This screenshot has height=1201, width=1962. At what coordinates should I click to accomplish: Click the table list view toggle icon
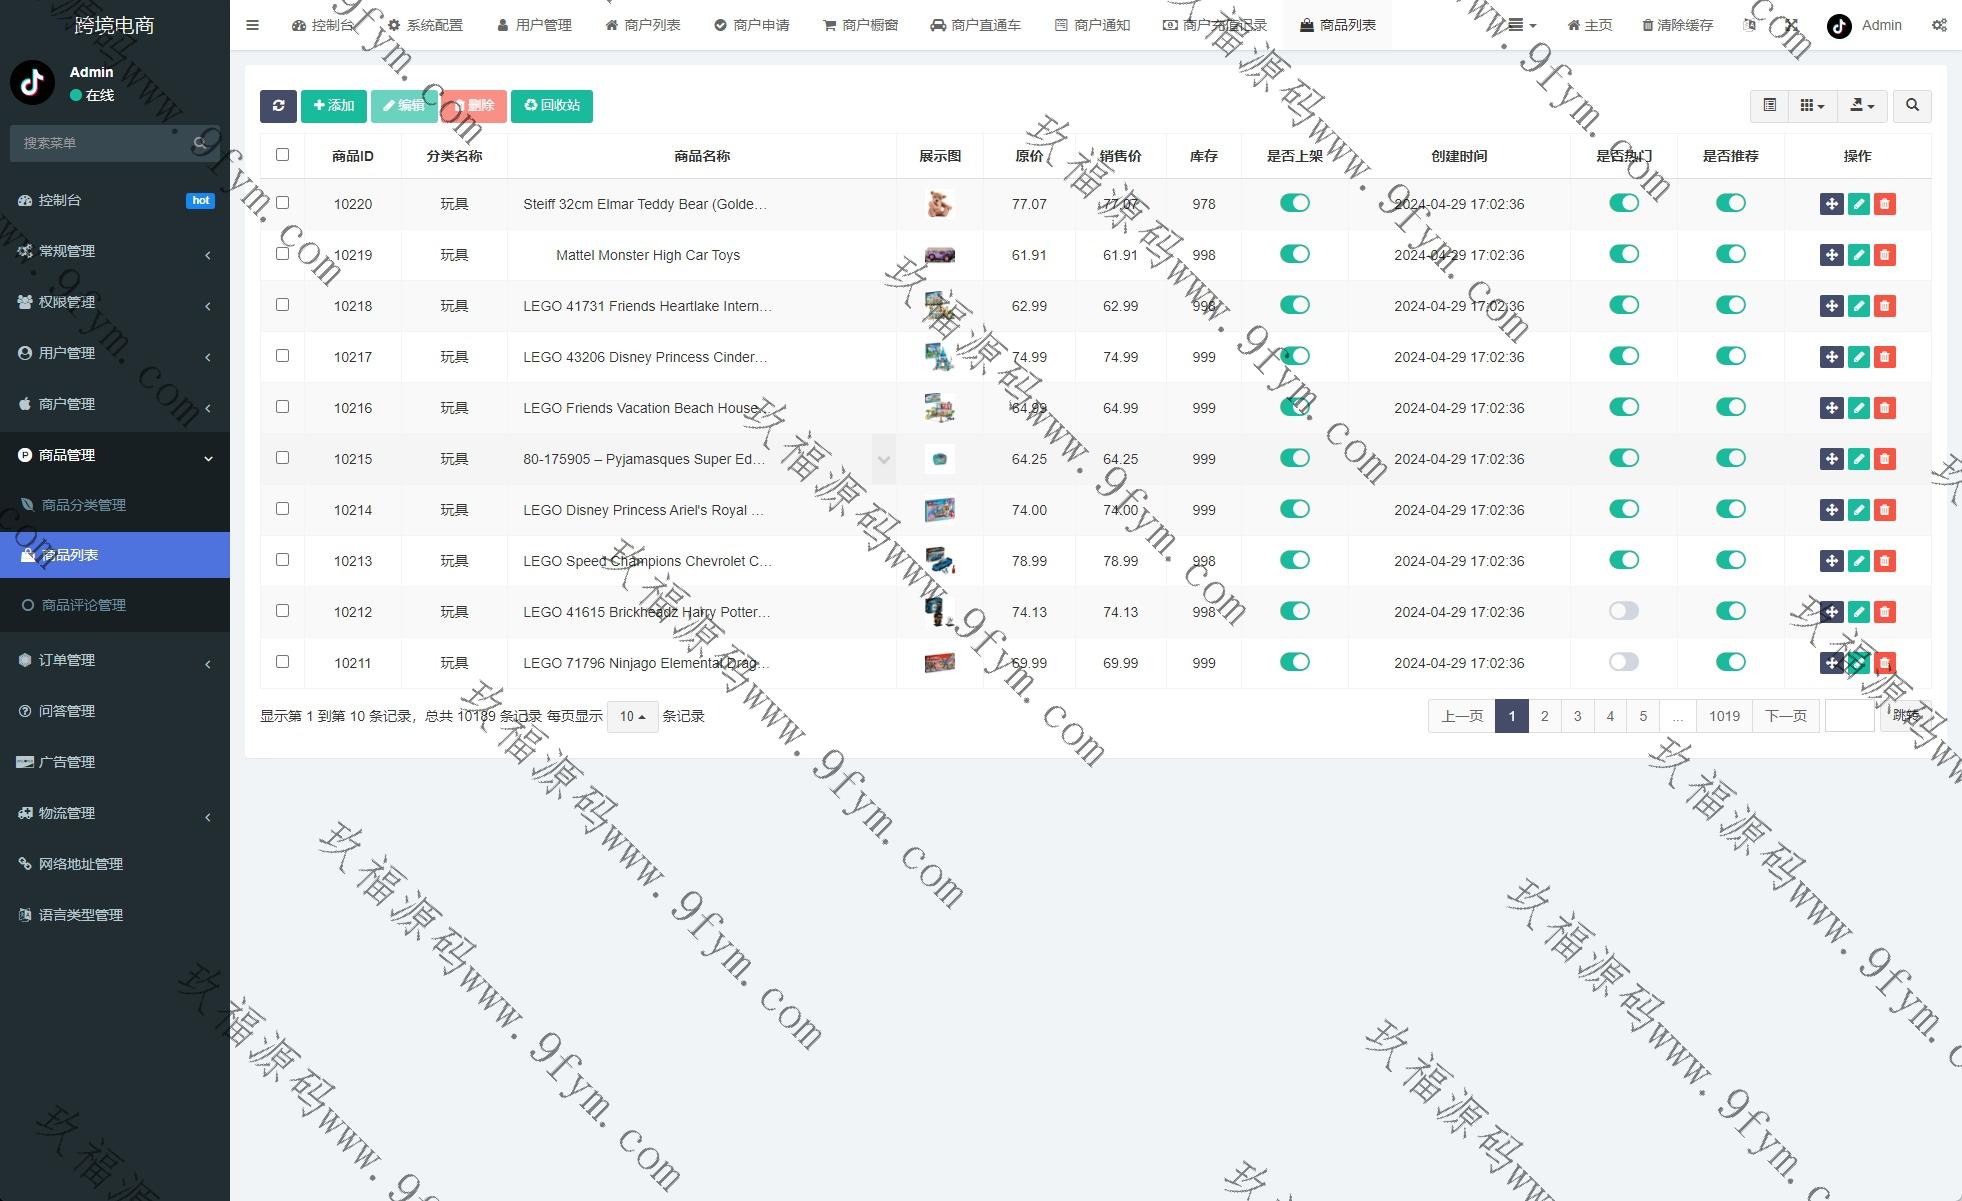(x=1769, y=106)
